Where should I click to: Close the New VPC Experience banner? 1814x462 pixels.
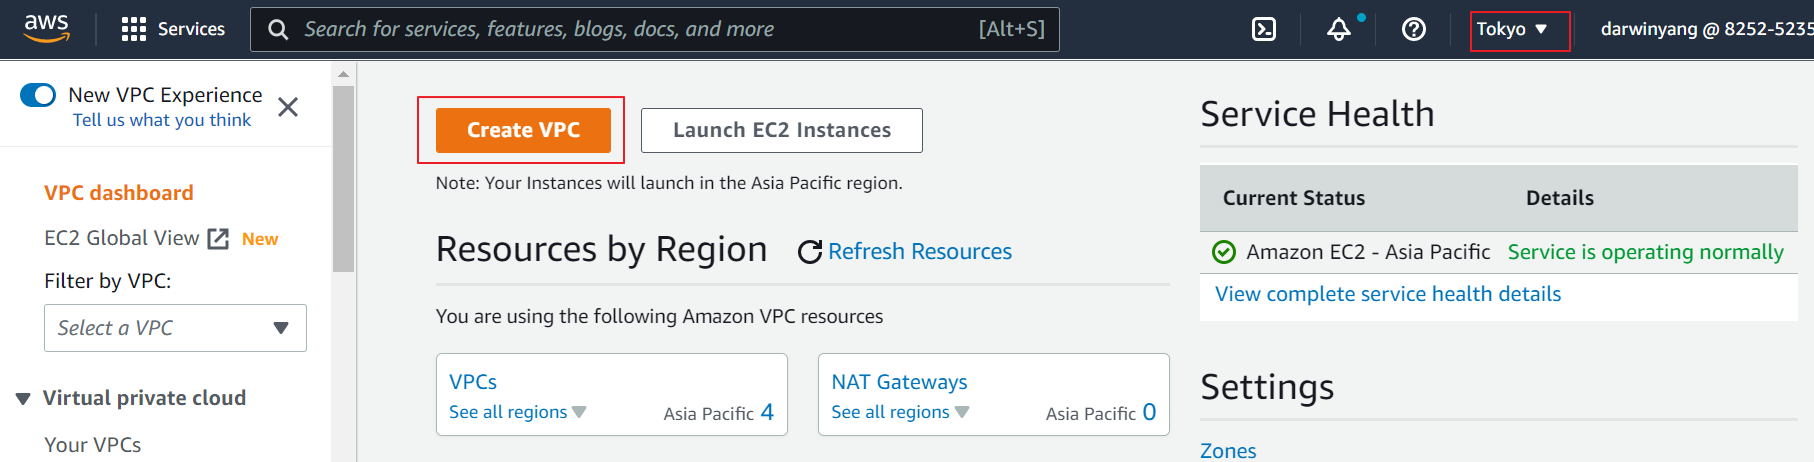[x=288, y=107]
